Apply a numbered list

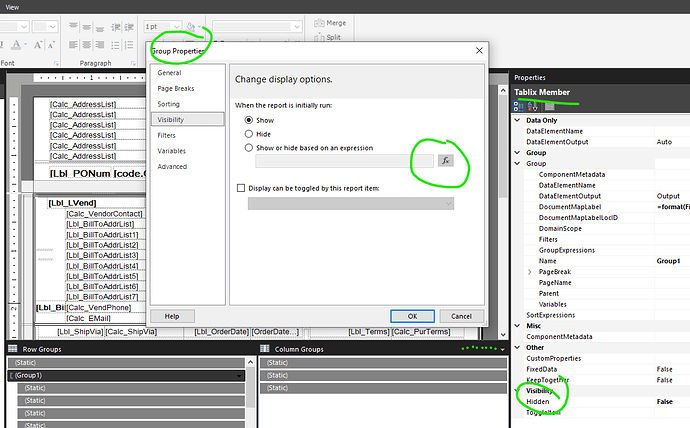point(129,45)
